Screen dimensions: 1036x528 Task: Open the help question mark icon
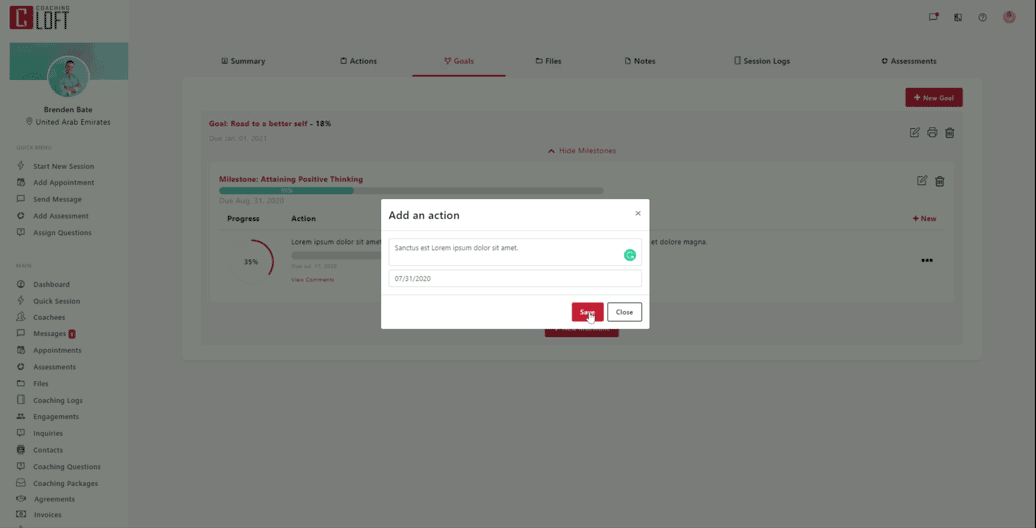(x=982, y=17)
